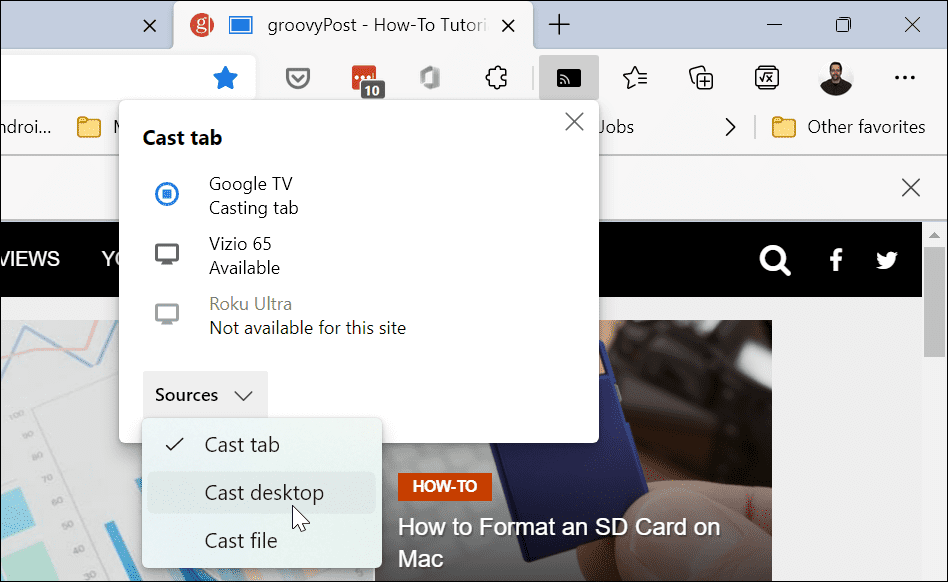Expand the Sources dropdown
This screenshot has width=948, height=582.
coord(205,395)
